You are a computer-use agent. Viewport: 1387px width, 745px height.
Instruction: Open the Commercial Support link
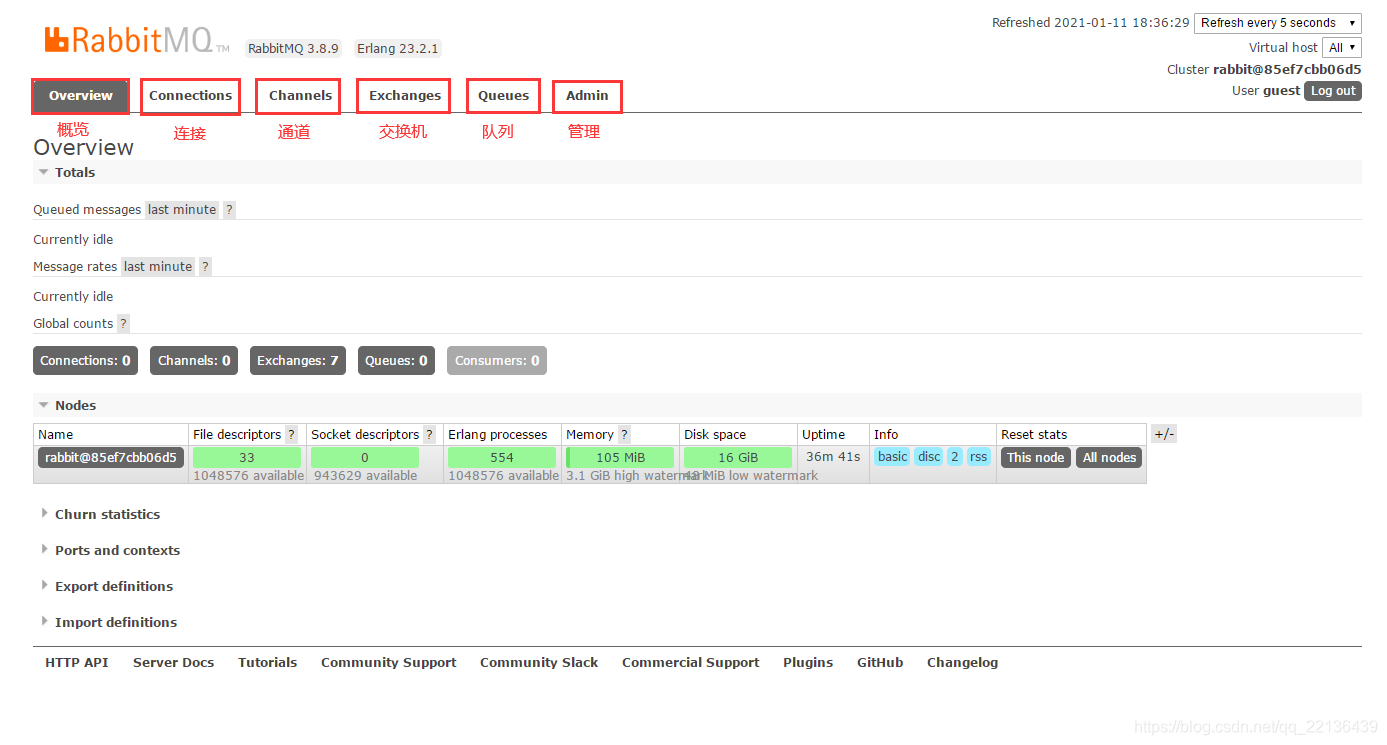tap(690, 663)
